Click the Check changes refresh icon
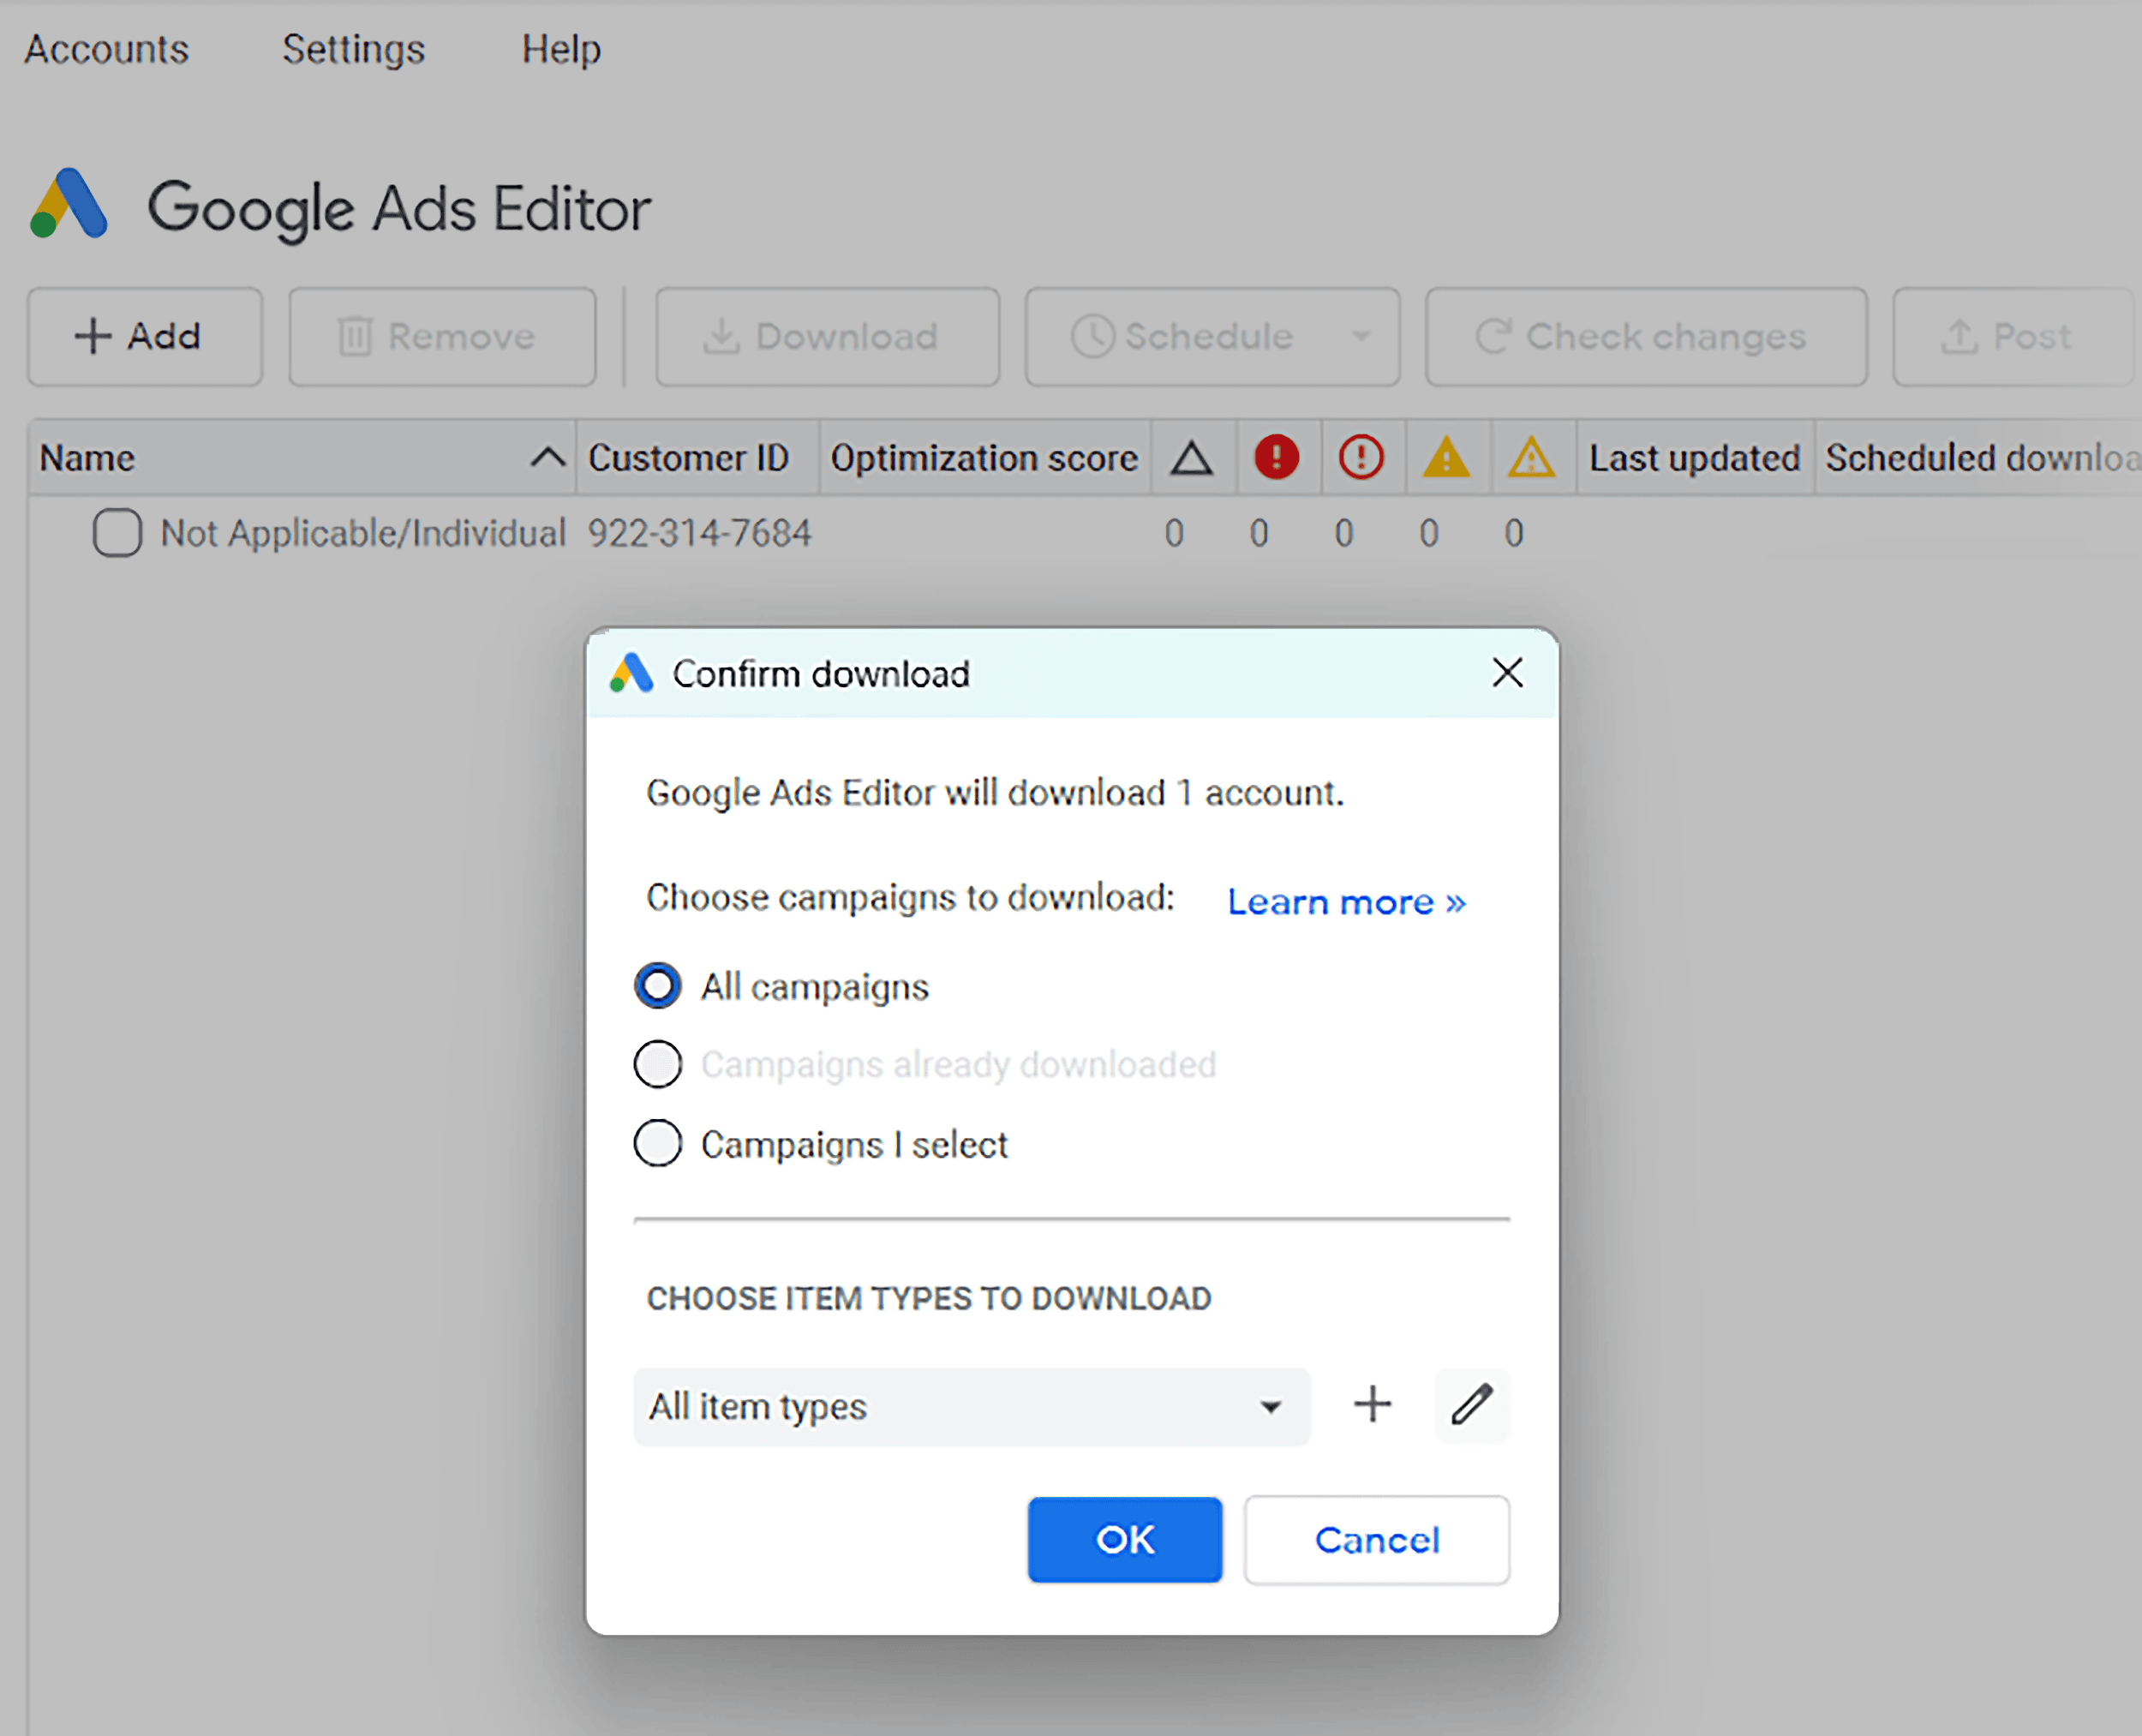Image resolution: width=2142 pixels, height=1736 pixels. tap(1493, 336)
